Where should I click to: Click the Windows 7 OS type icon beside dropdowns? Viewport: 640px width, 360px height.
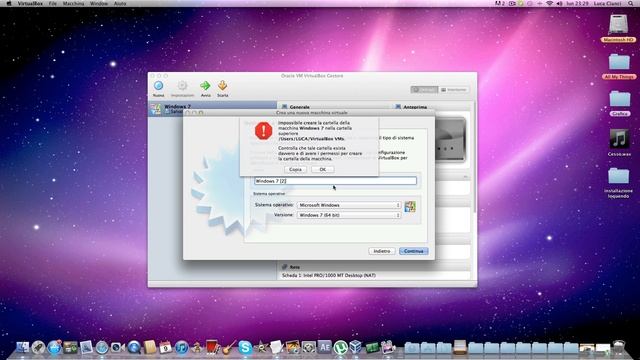click(x=410, y=207)
